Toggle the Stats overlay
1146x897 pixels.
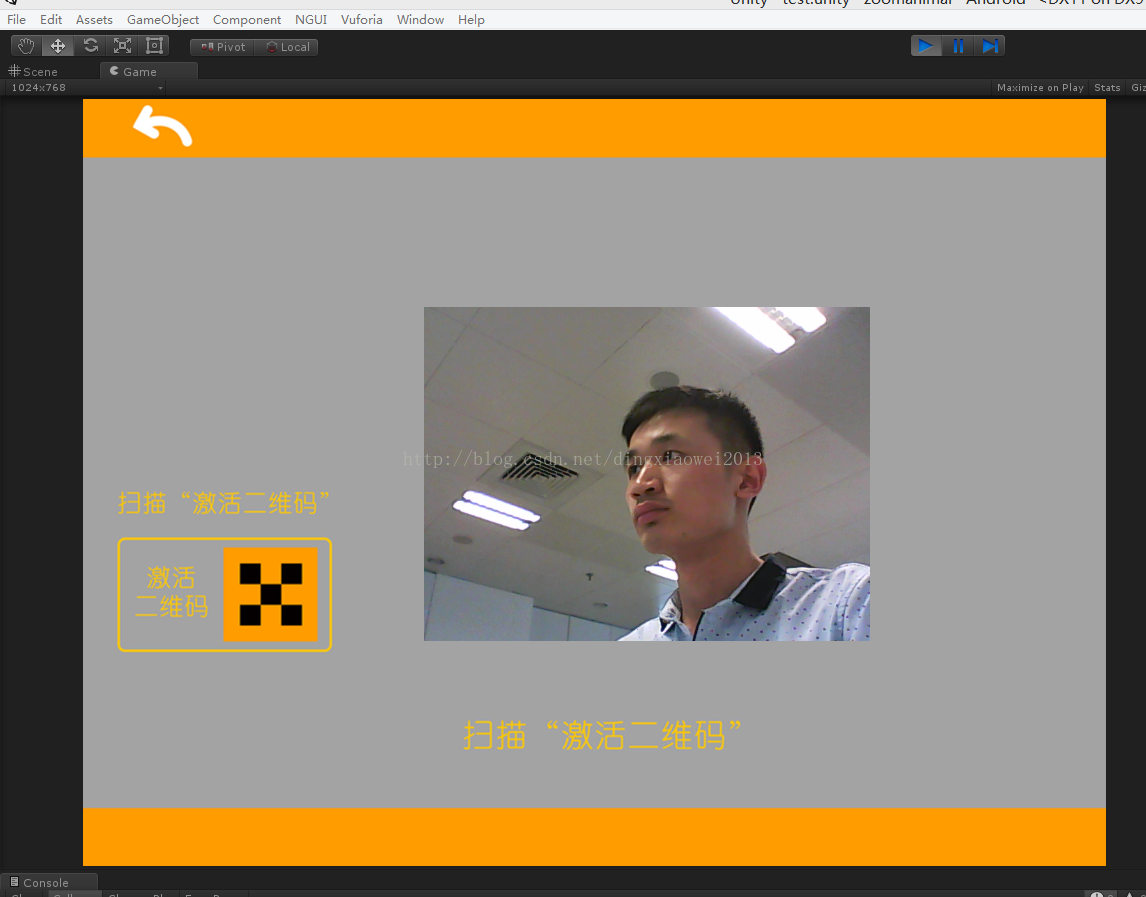click(x=1107, y=88)
